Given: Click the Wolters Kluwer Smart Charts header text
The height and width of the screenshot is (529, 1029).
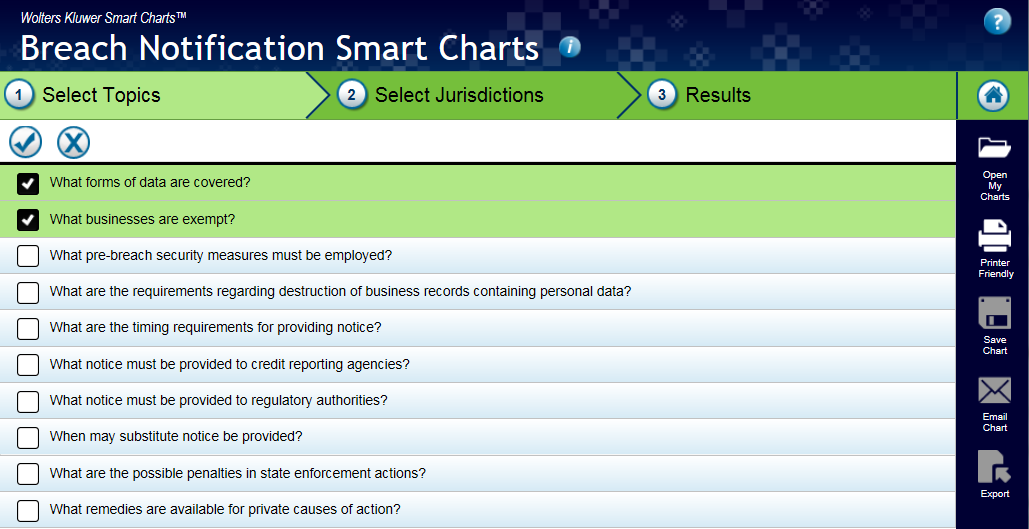Looking at the screenshot, I should point(104,18).
